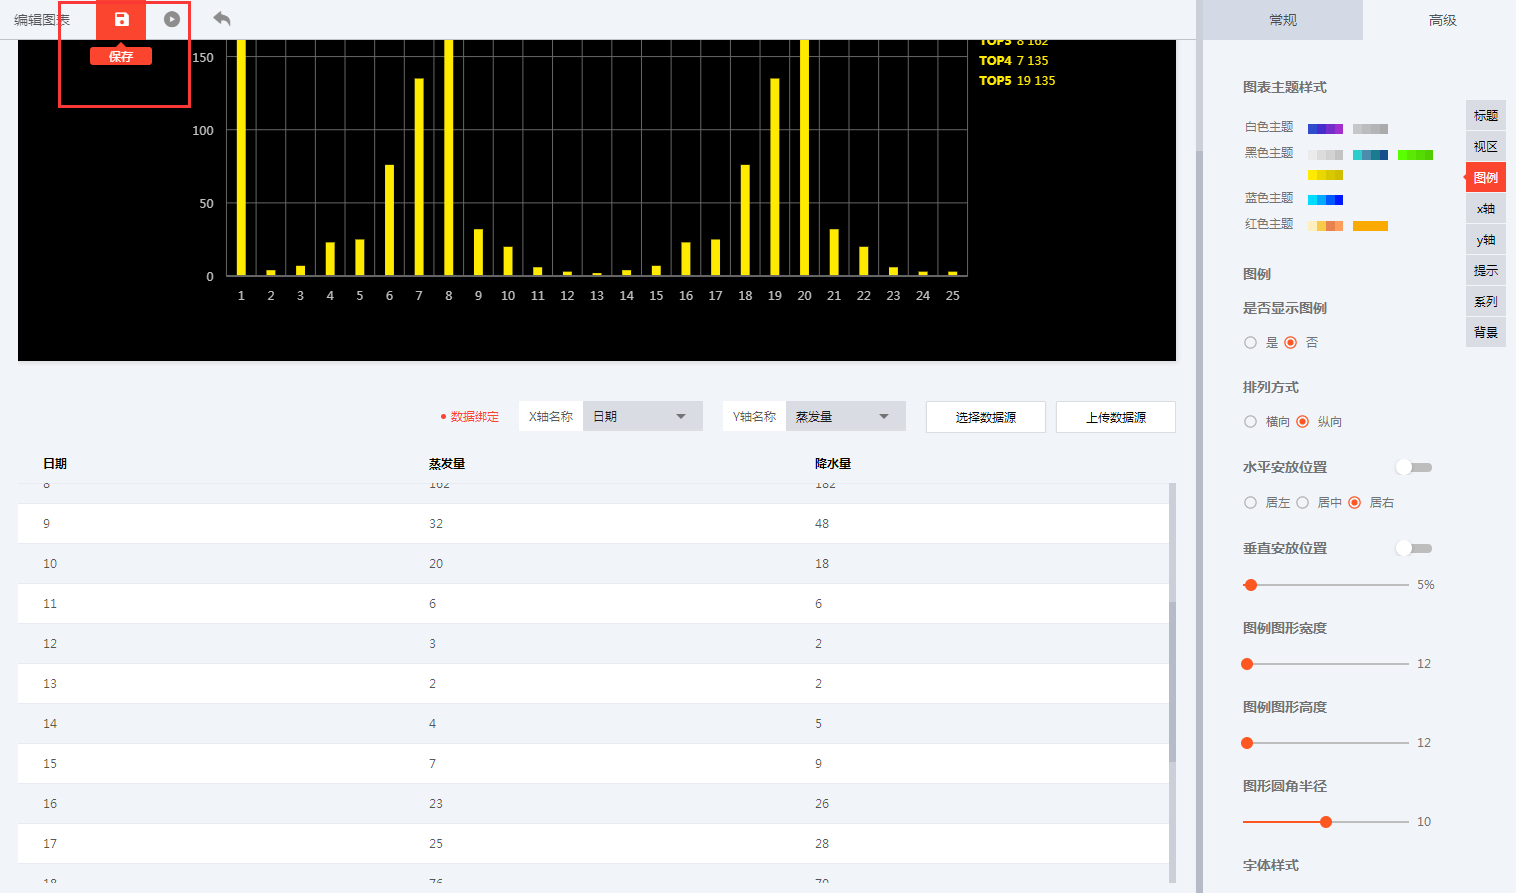Click 日期 cell 14 in table
The height and width of the screenshot is (893, 1516).
point(50,724)
